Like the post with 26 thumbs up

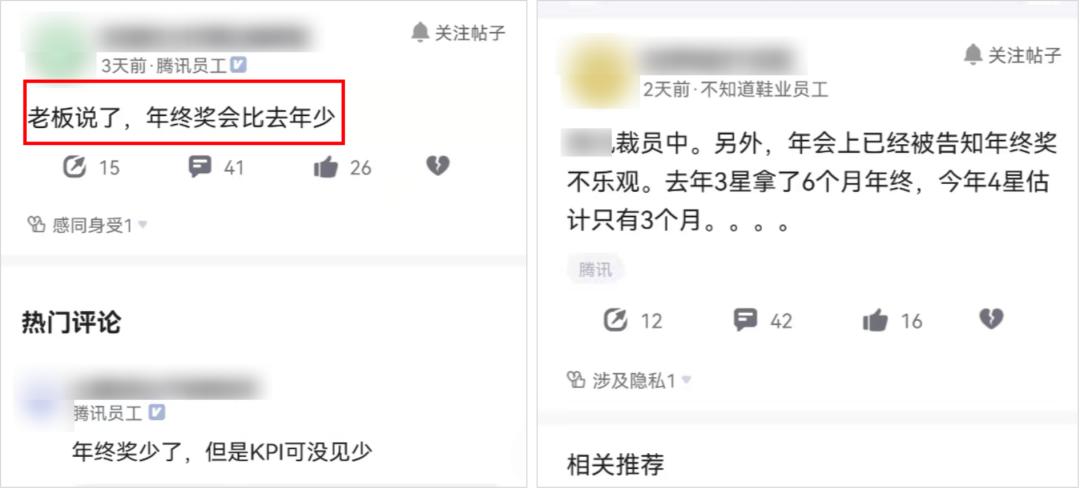point(326,167)
